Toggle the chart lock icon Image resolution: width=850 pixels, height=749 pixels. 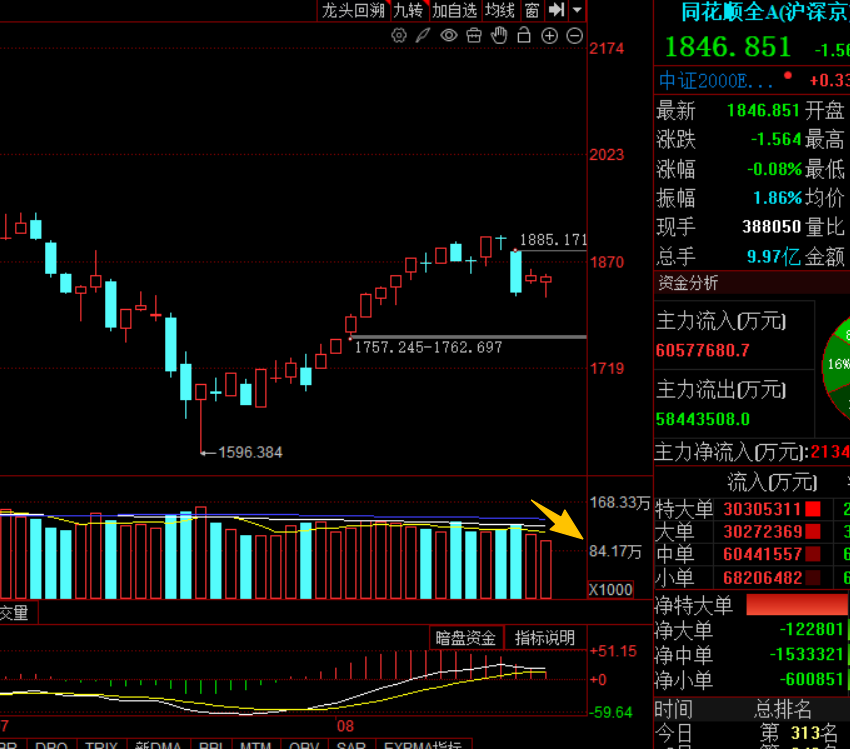[x=524, y=35]
